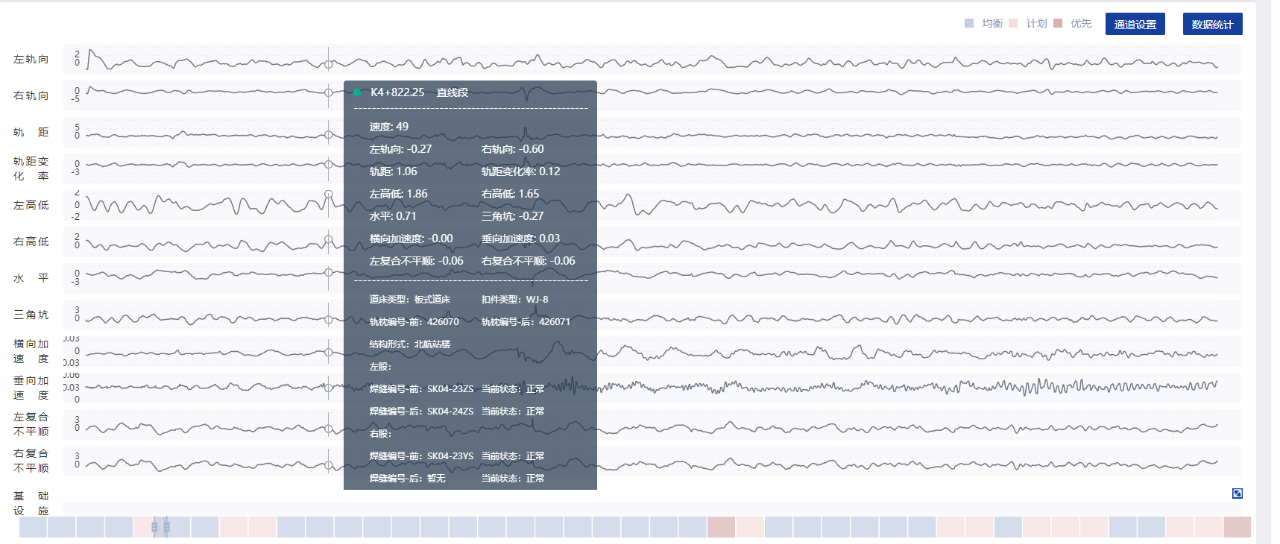Select the dark red segment at timeline's far right
Screen dimensions: 1280x544
click(1237, 527)
